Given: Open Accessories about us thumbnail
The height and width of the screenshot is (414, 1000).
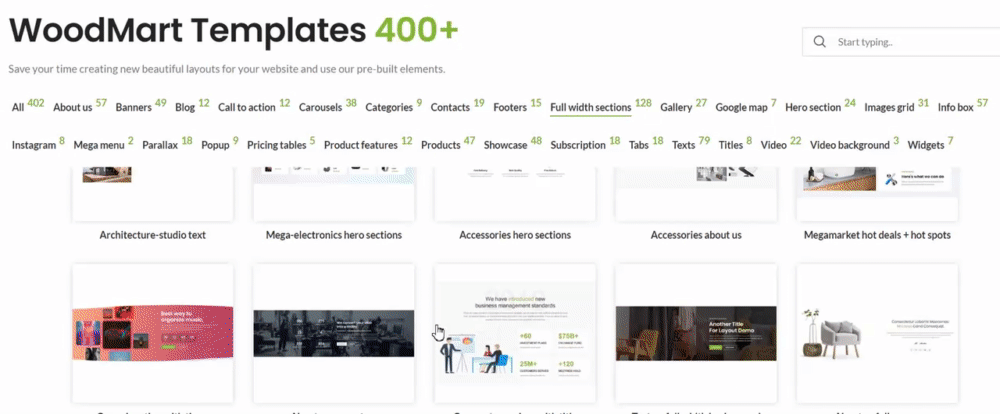Looking at the screenshot, I should (x=696, y=194).
